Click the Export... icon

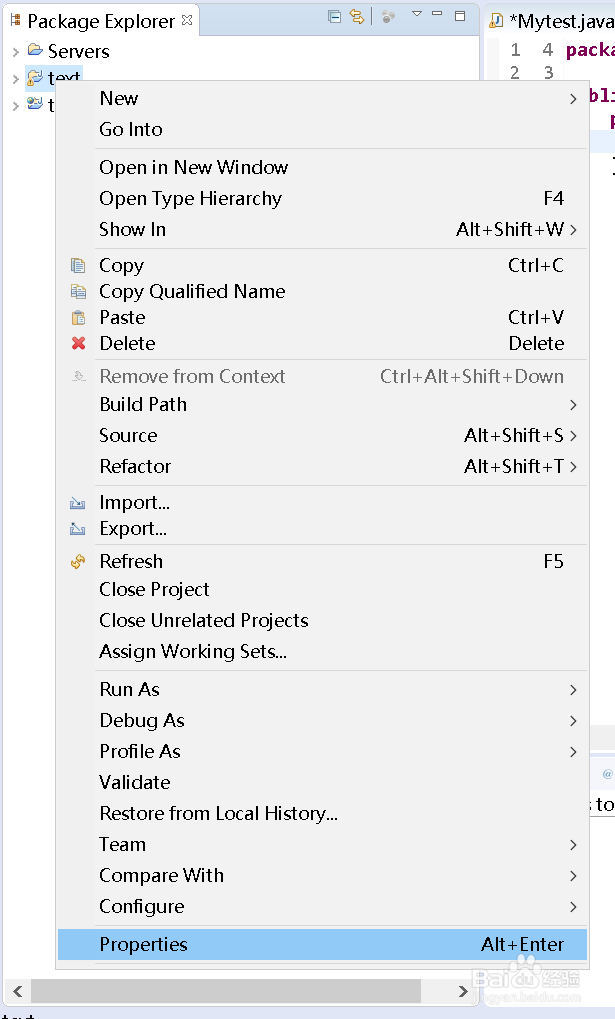point(77,528)
